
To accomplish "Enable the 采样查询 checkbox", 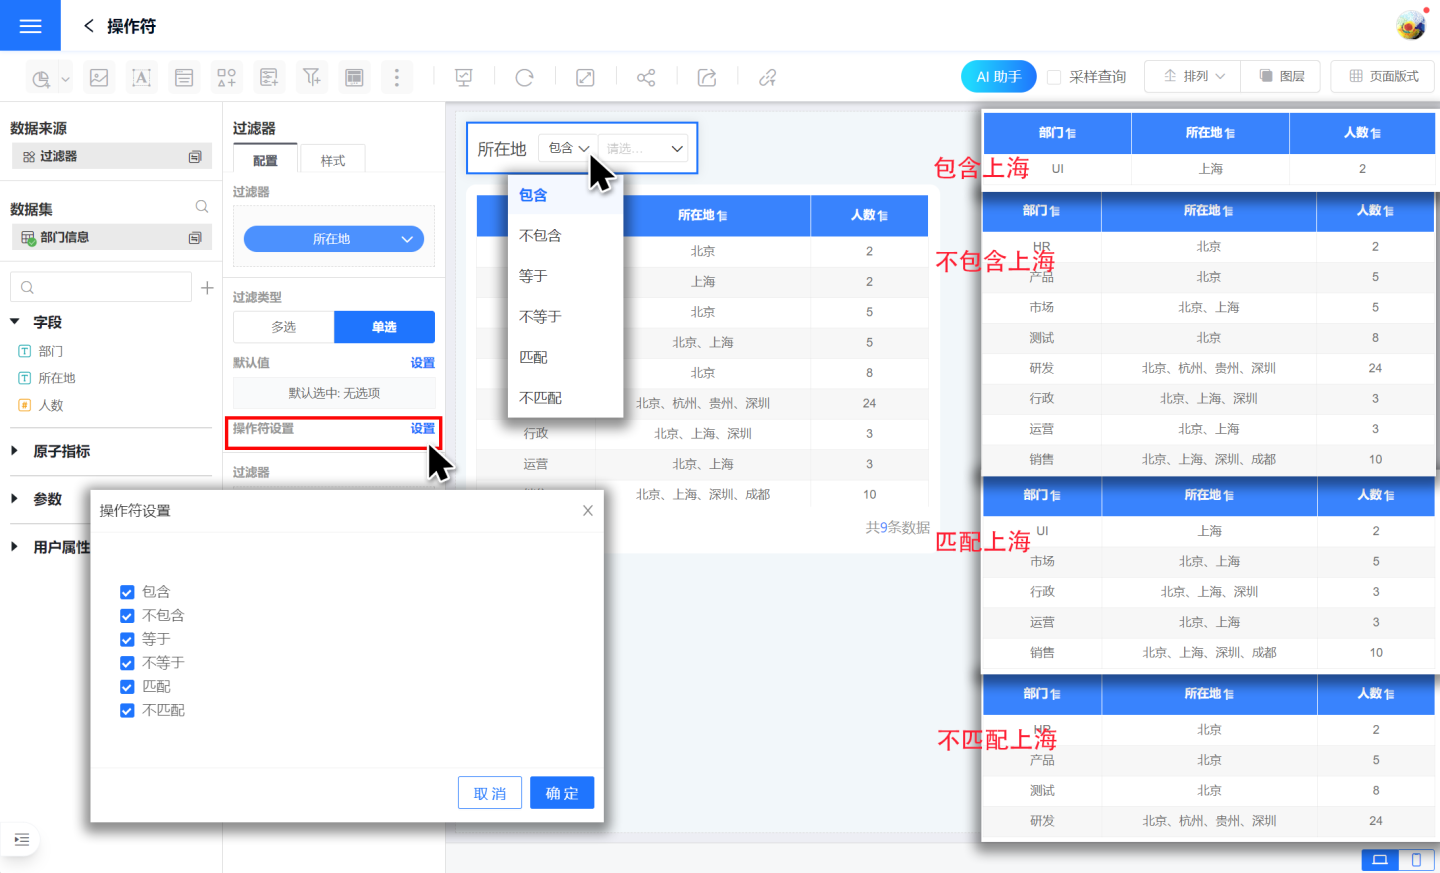I will pyautogui.click(x=1054, y=77).
